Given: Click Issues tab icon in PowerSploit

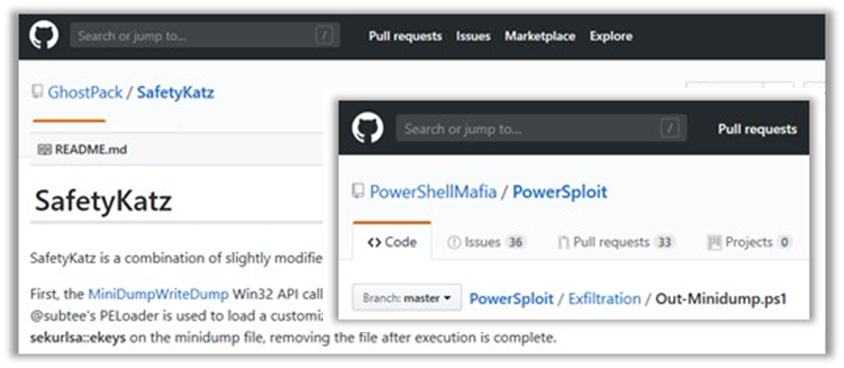Looking at the screenshot, I should [454, 243].
